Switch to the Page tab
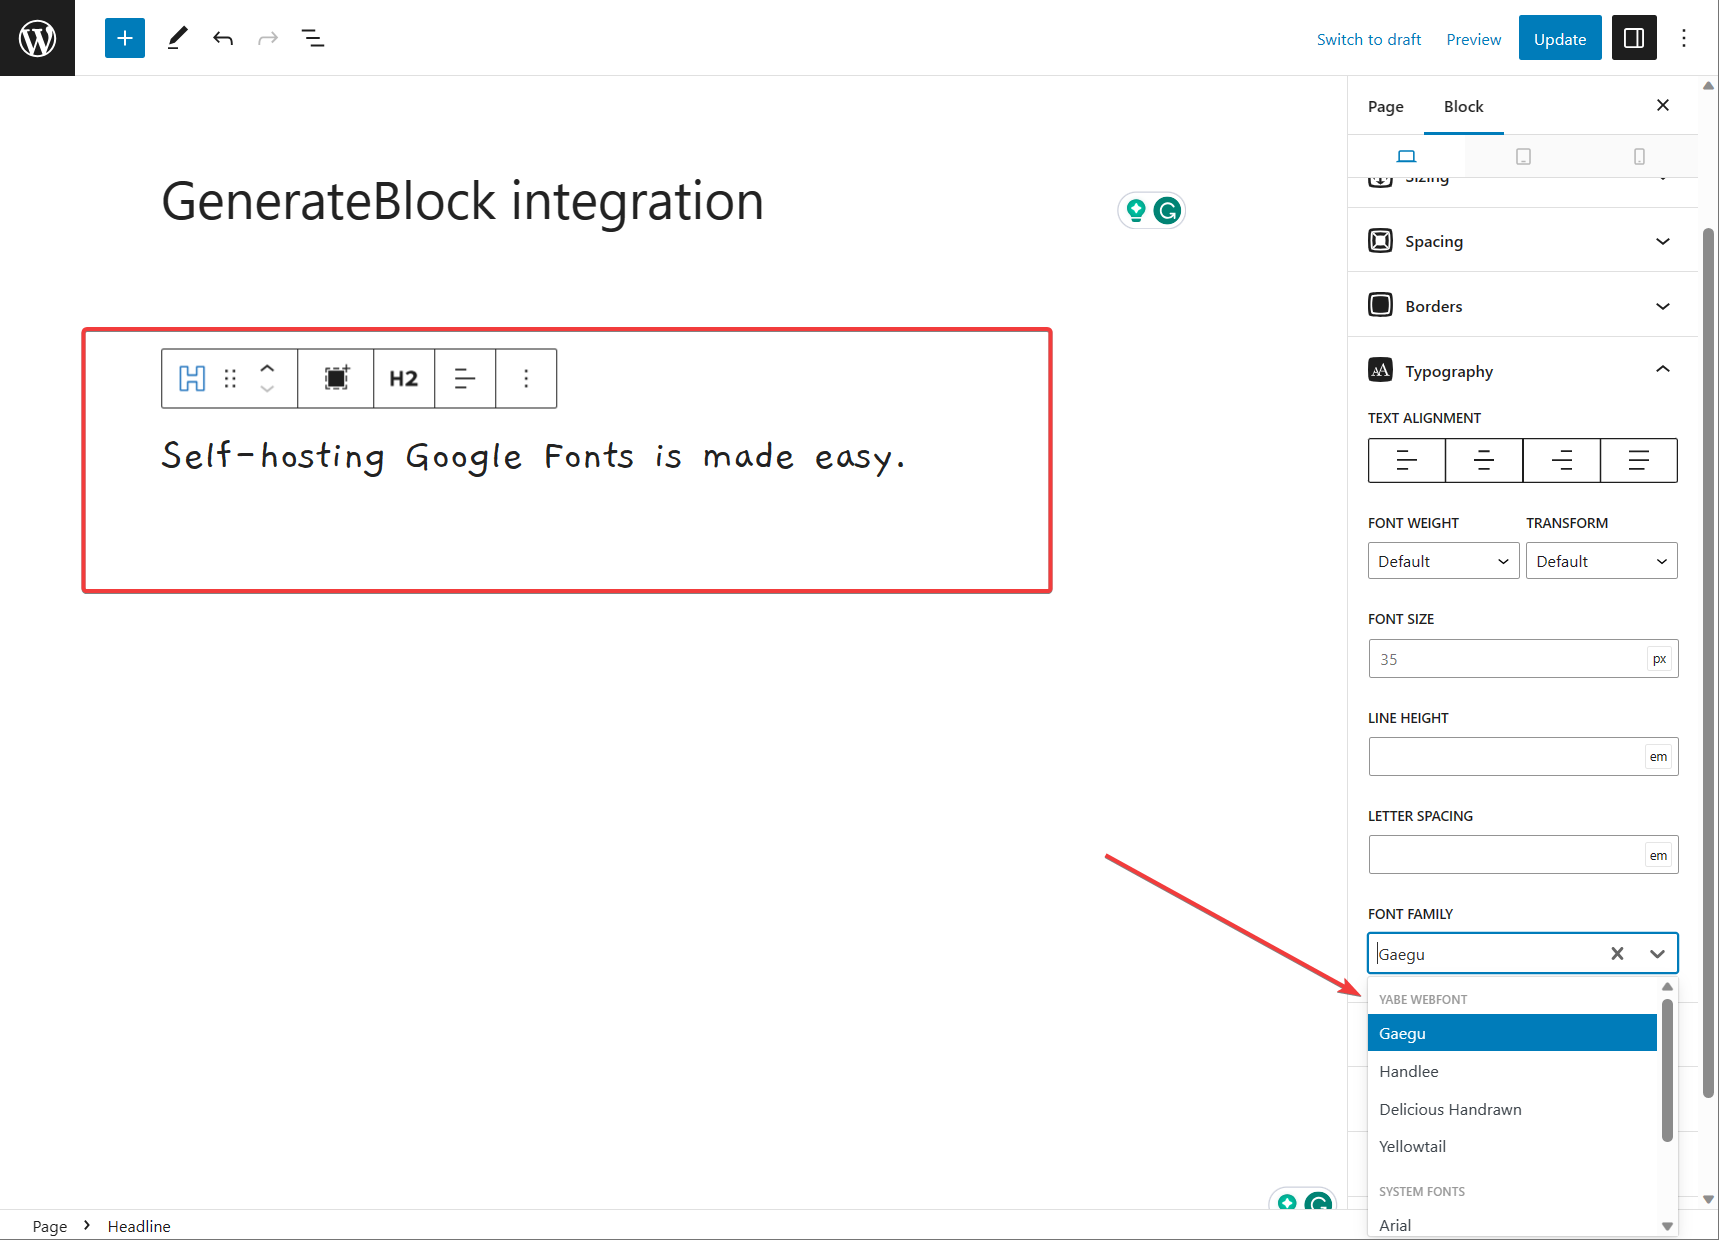Viewport: 1719px width, 1240px height. (1386, 106)
